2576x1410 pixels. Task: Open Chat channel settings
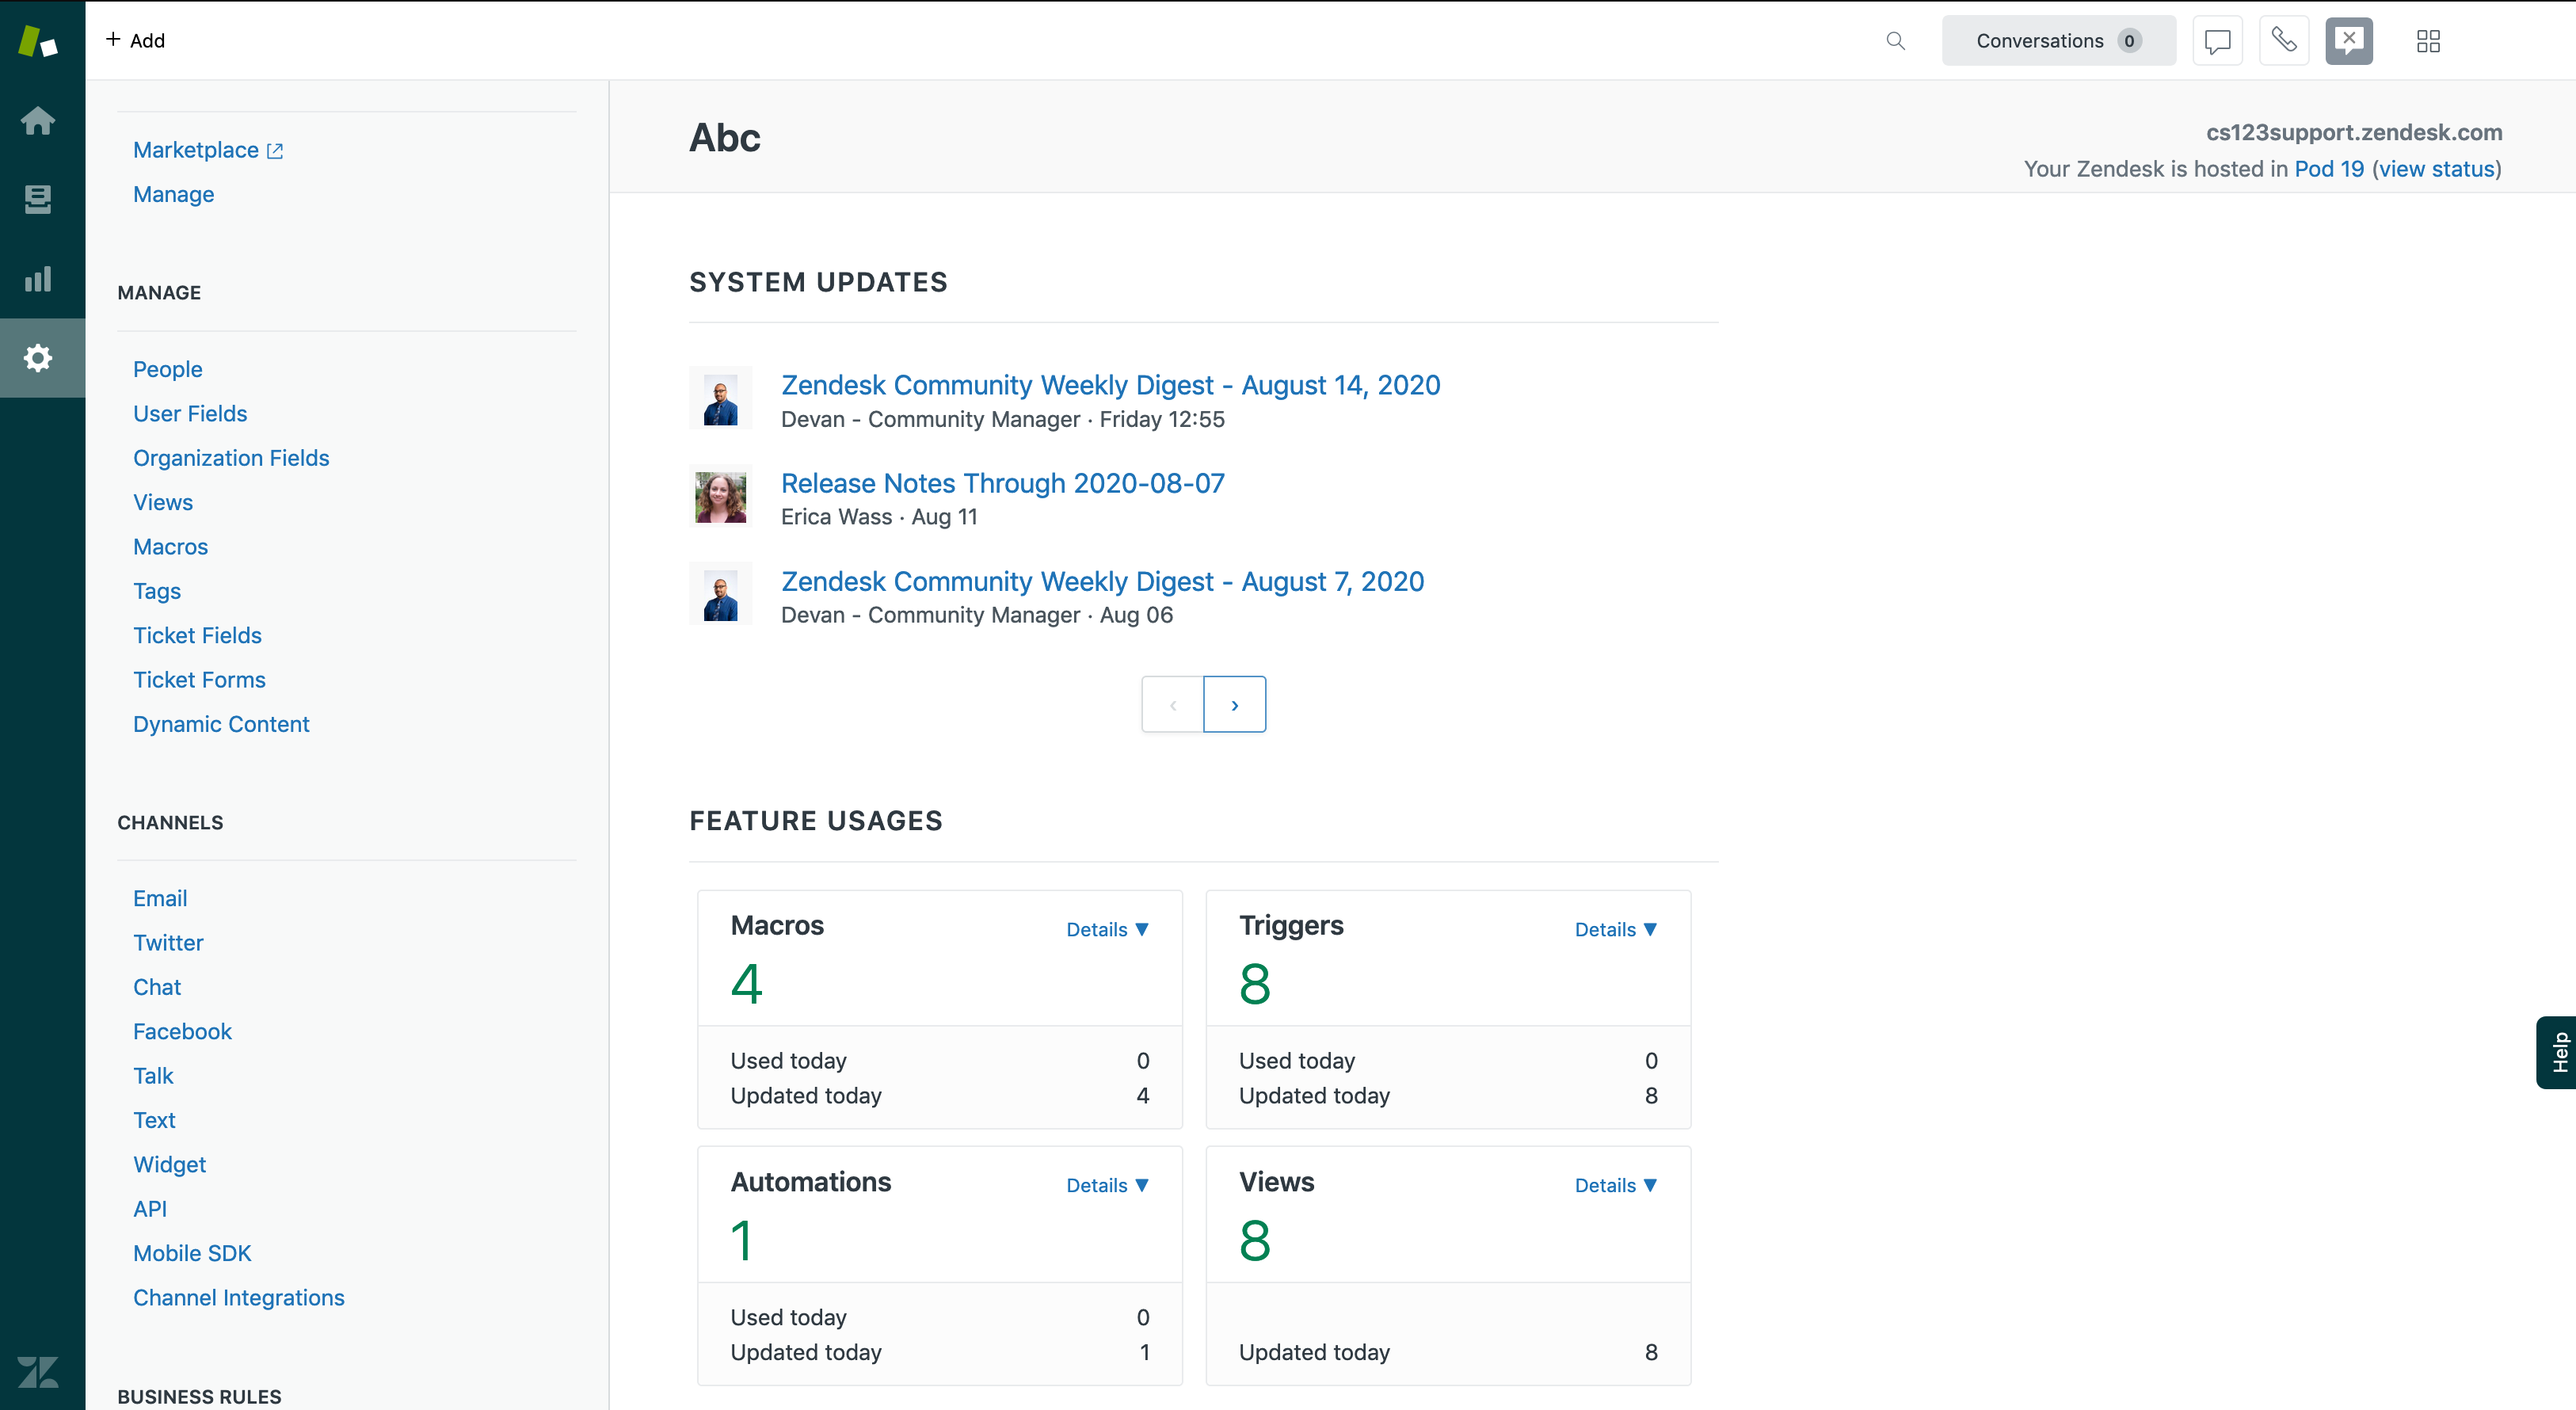click(157, 987)
